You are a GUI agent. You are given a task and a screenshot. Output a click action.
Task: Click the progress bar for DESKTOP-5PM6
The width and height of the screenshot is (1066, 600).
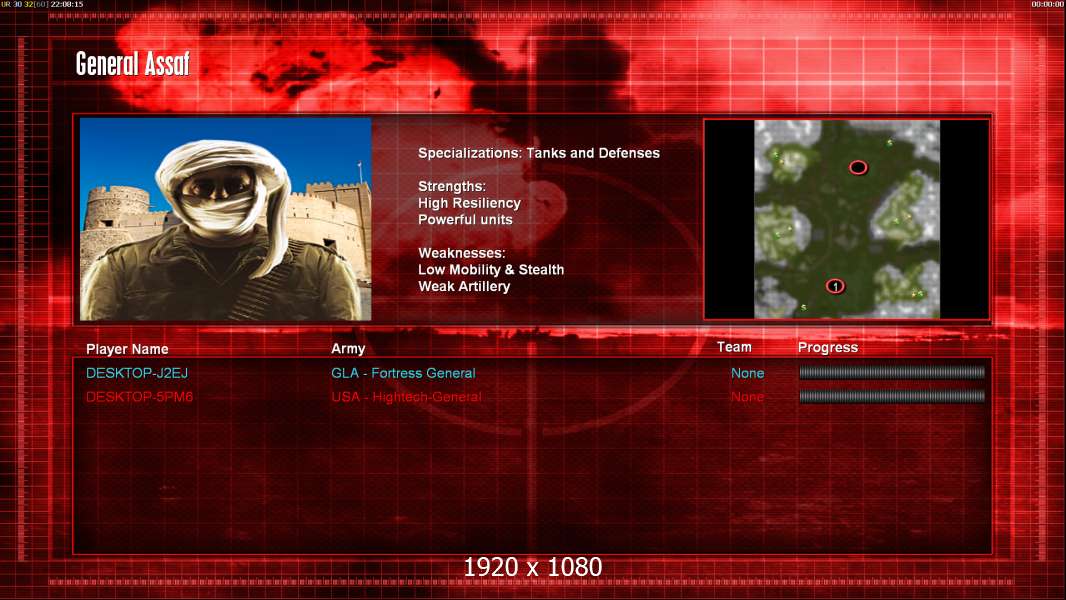click(892, 396)
